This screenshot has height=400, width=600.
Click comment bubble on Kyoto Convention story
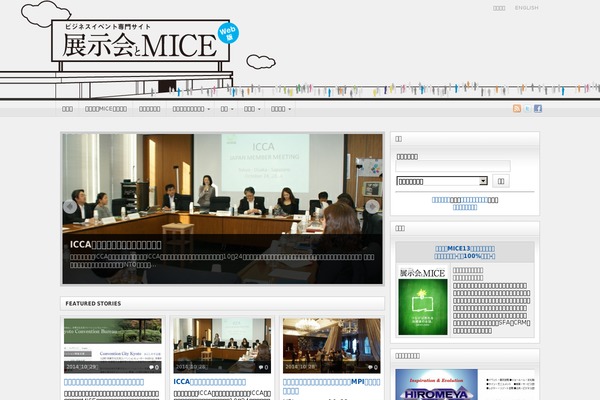pos(154,367)
